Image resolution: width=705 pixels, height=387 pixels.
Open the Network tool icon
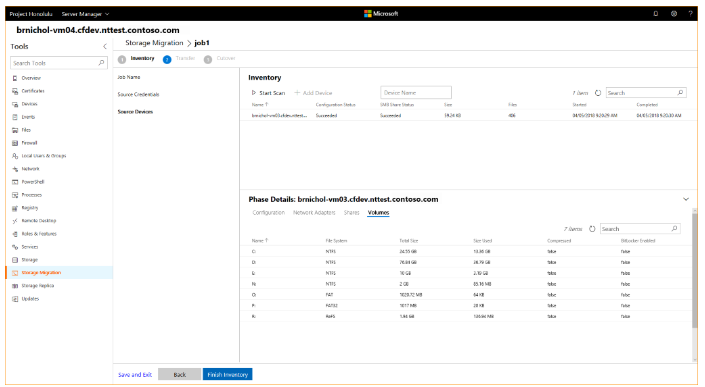15,169
